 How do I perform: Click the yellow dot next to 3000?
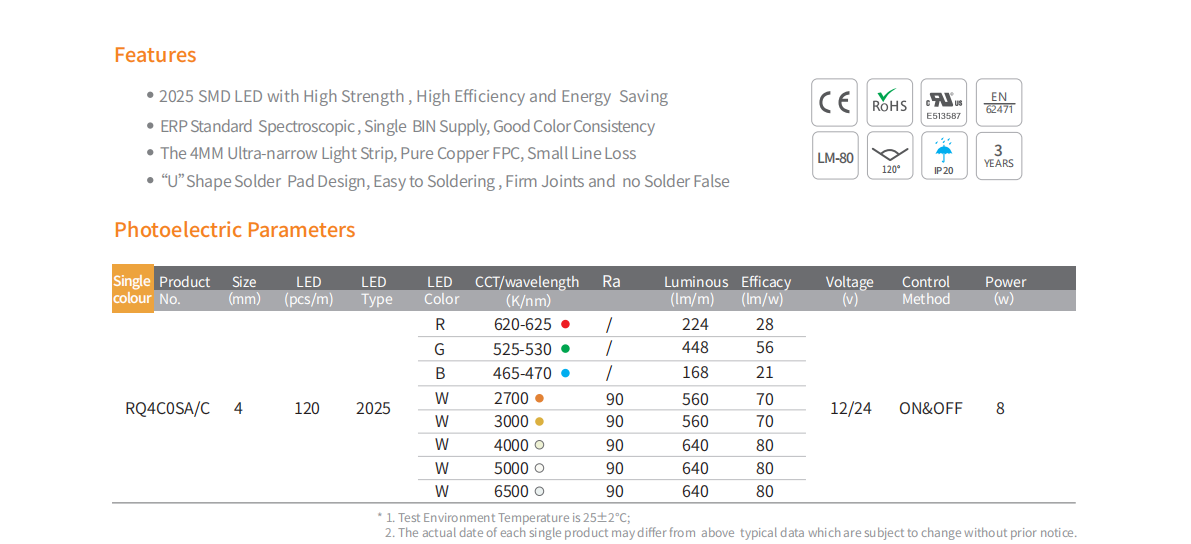tap(540, 422)
